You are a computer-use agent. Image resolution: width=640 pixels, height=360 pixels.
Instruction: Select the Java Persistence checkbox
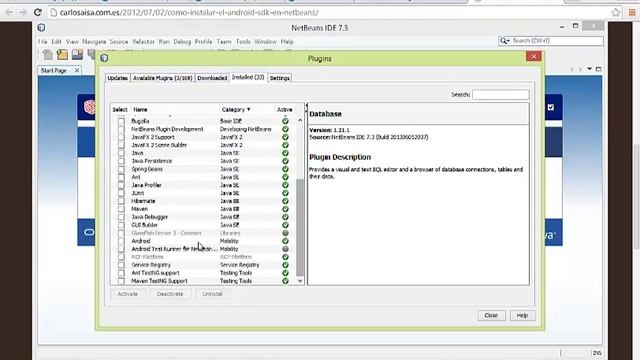tap(121, 161)
